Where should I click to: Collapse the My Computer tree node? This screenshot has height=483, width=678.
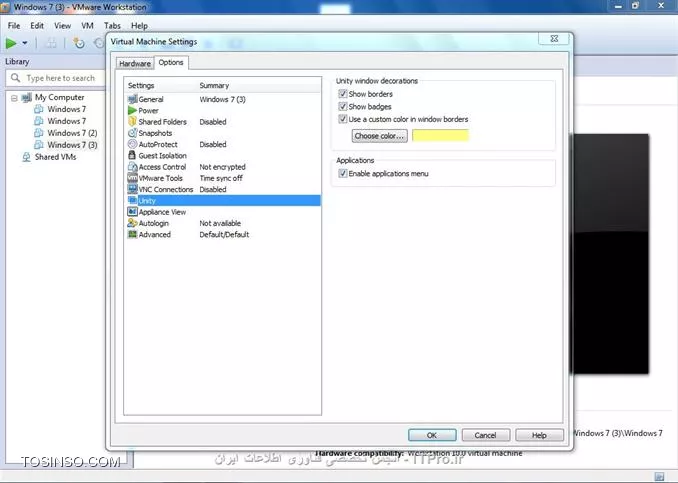tap(14, 98)
